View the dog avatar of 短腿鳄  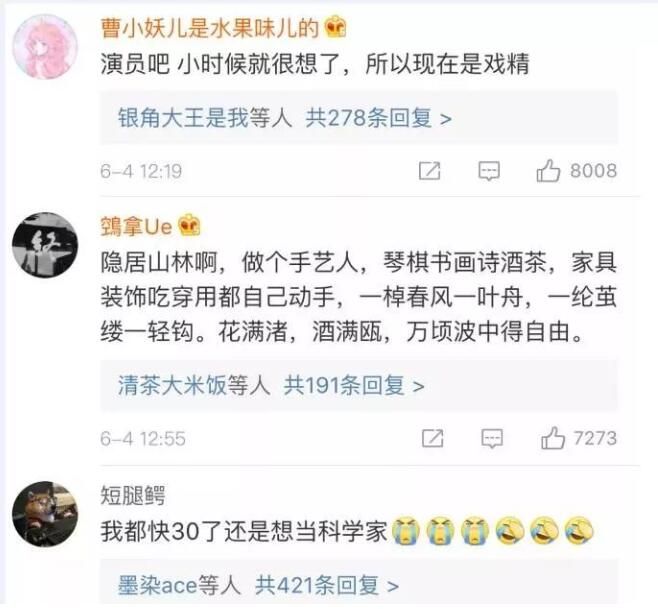pyautogui.click(x=45, y=514)
